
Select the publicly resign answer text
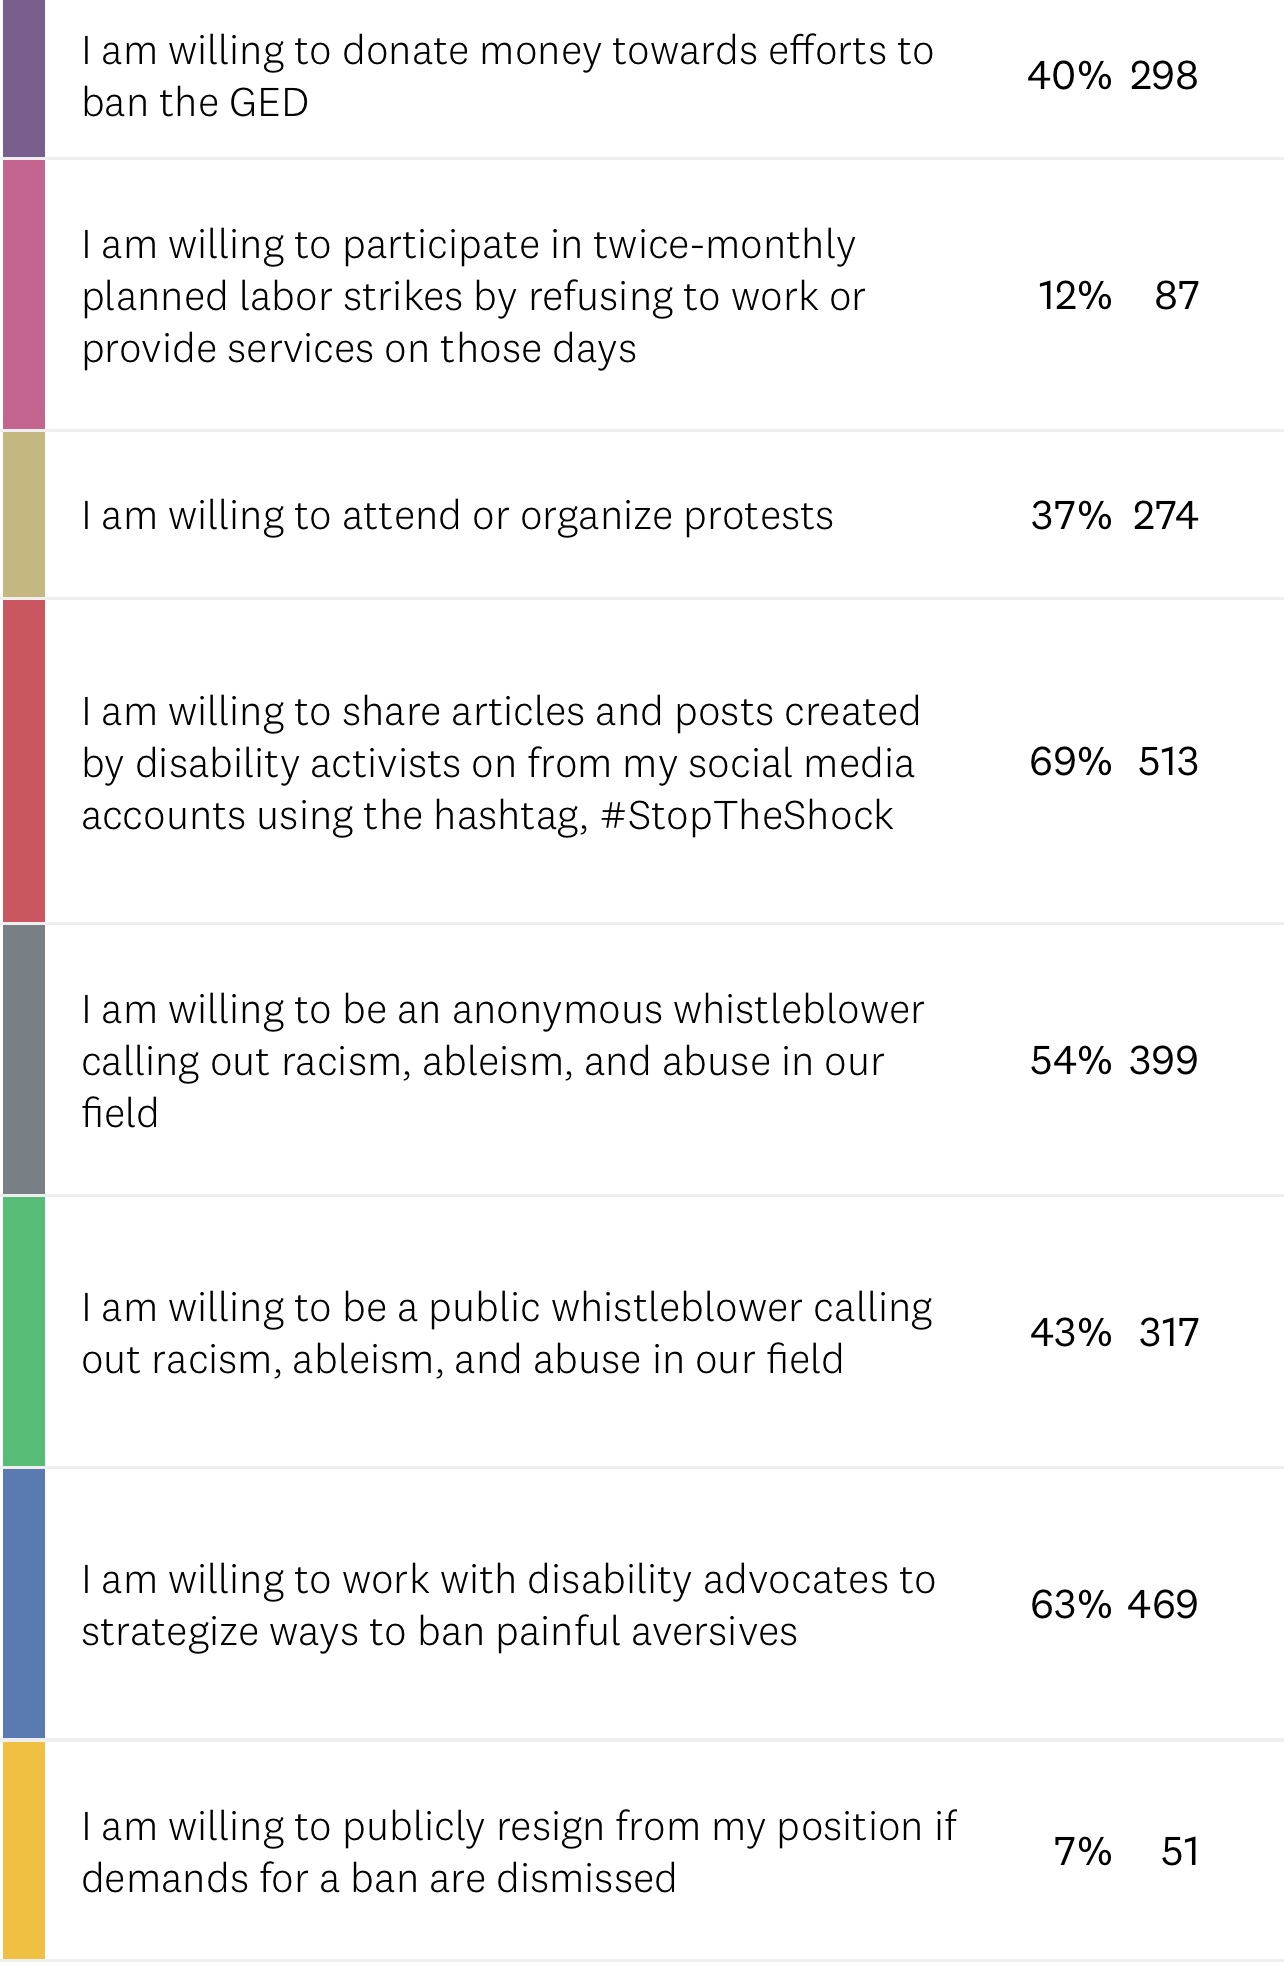tap(518, 1852)
